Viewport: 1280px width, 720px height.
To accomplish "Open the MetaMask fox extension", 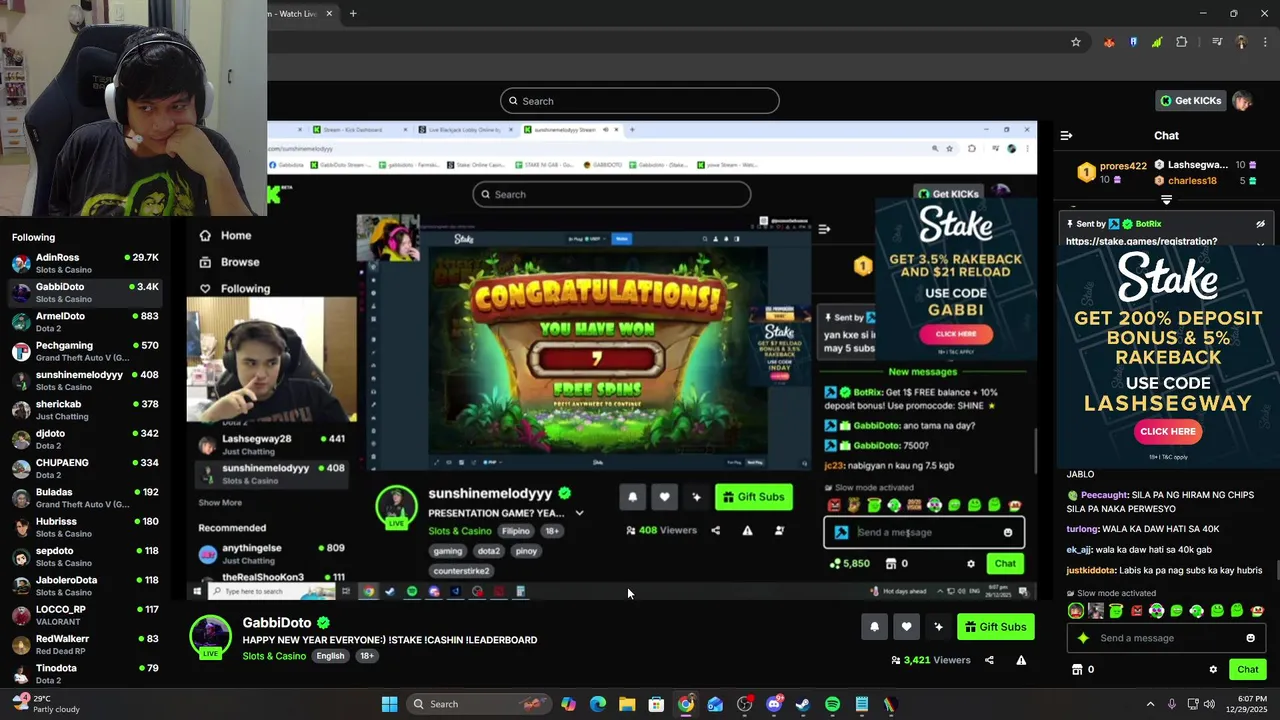I will coord(1109,42).
